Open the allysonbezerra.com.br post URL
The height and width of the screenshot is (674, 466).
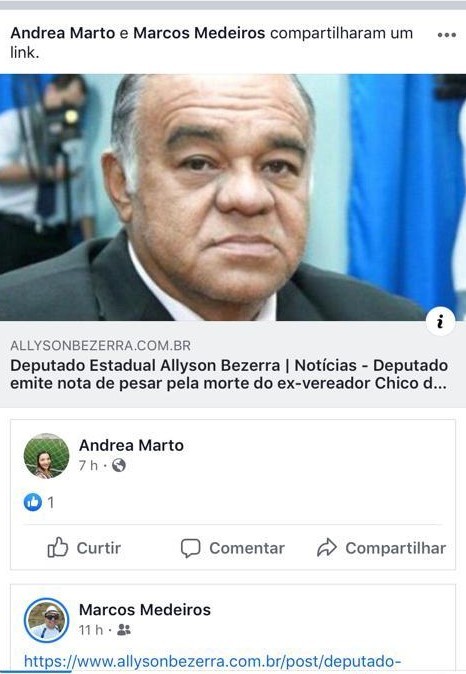(x=212, y=661)
